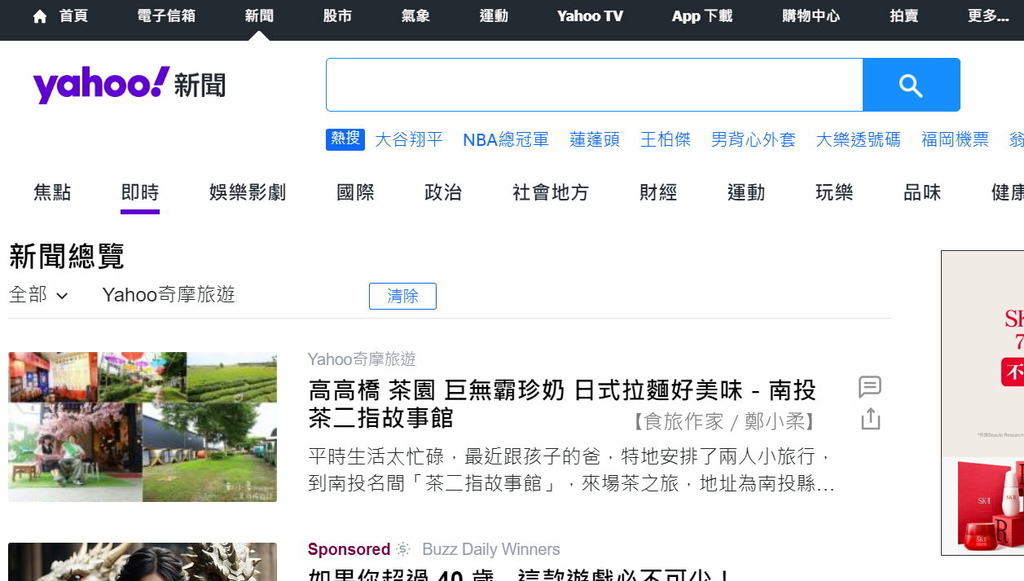Go to 股市 in top bar
Screen dimensions: 1024x581
point(338,16)
